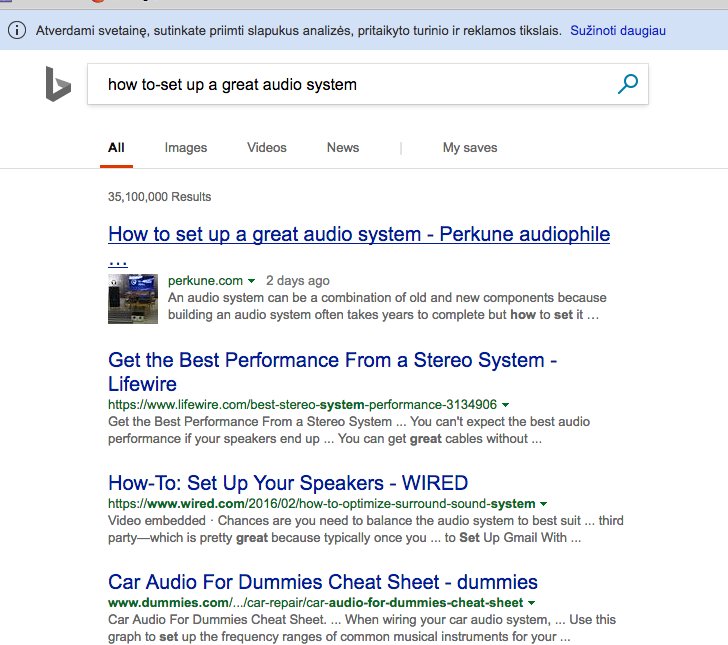
Task: Click the perkune.com green URL text
Action: pyautogui.click(x=205, y=280)
